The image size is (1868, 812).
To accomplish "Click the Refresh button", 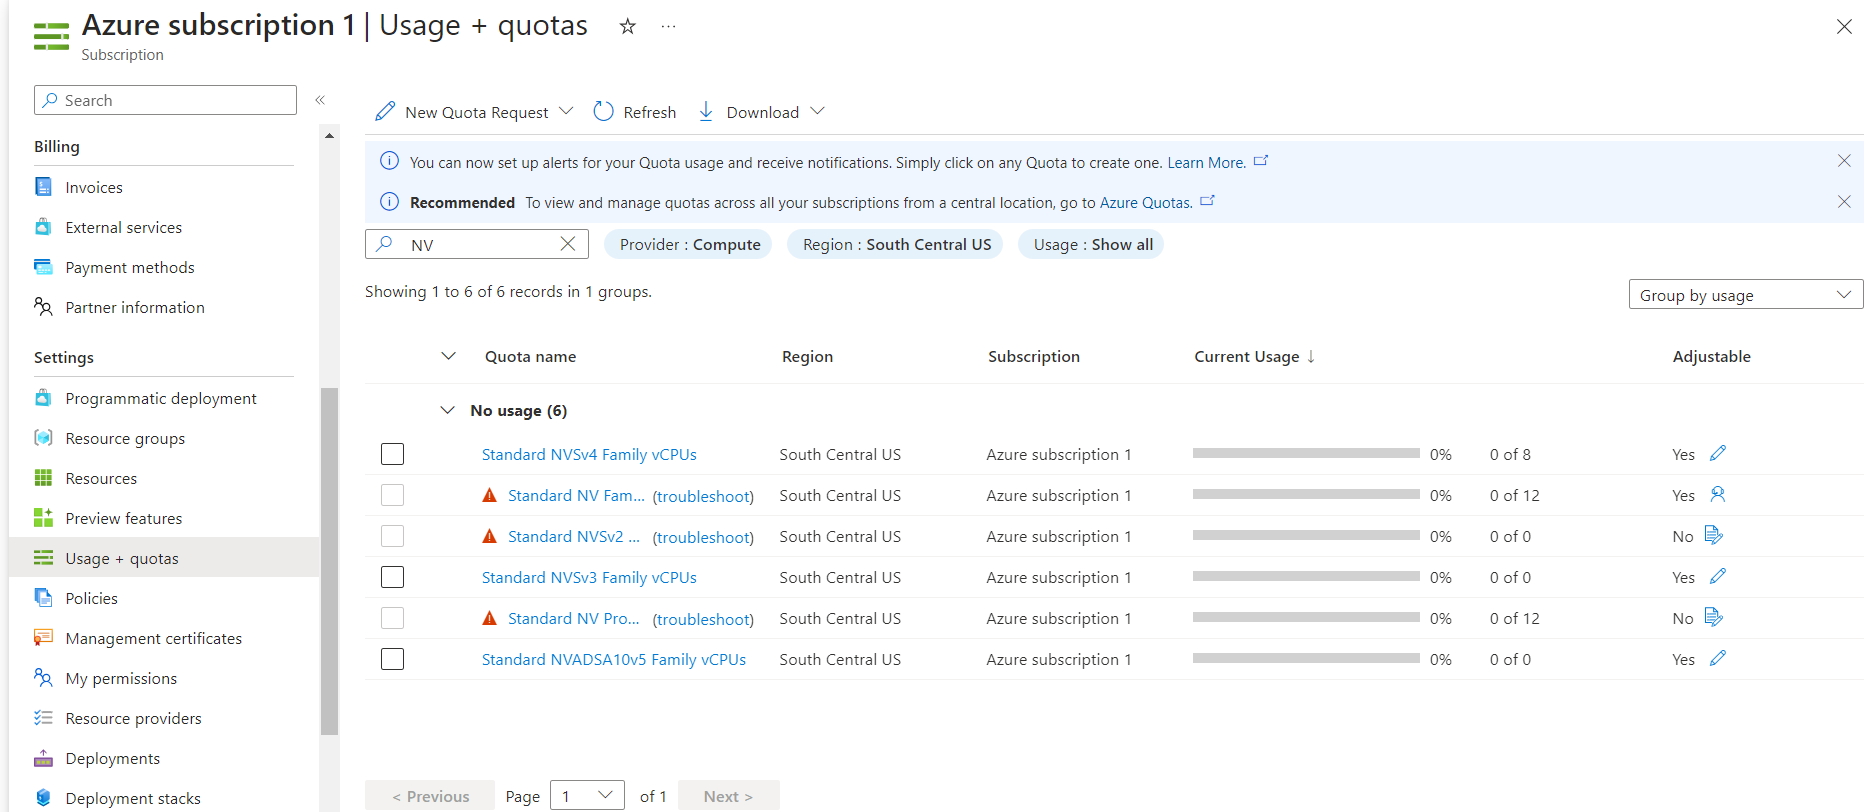I will click(x=635, y=112).
